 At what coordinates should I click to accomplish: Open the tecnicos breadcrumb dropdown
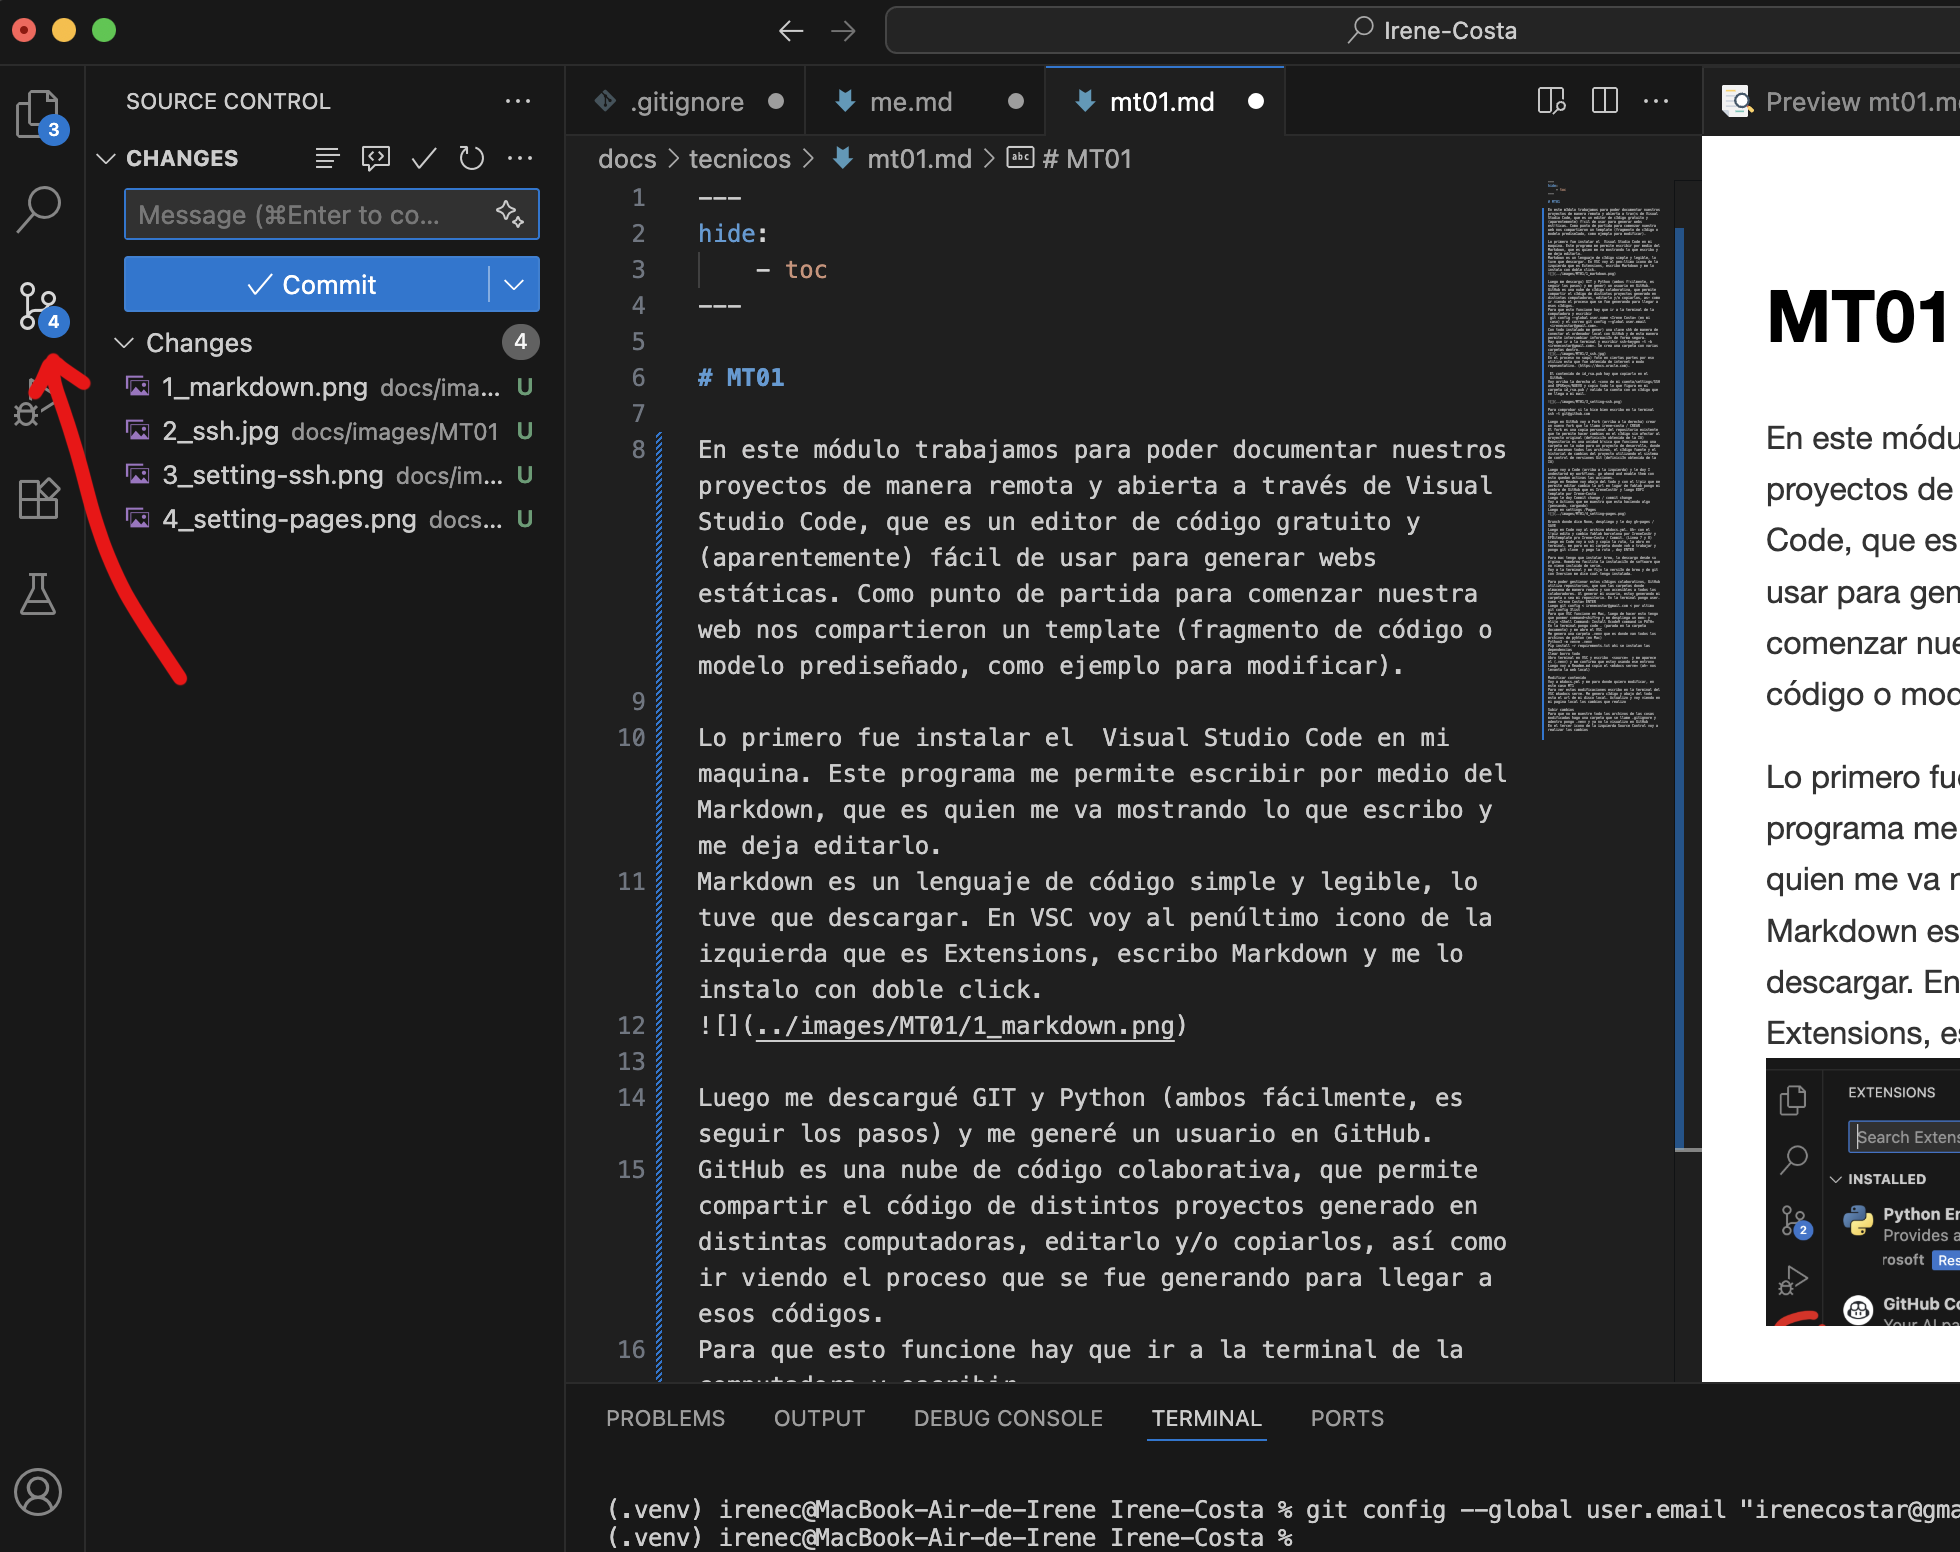point(739,158)
